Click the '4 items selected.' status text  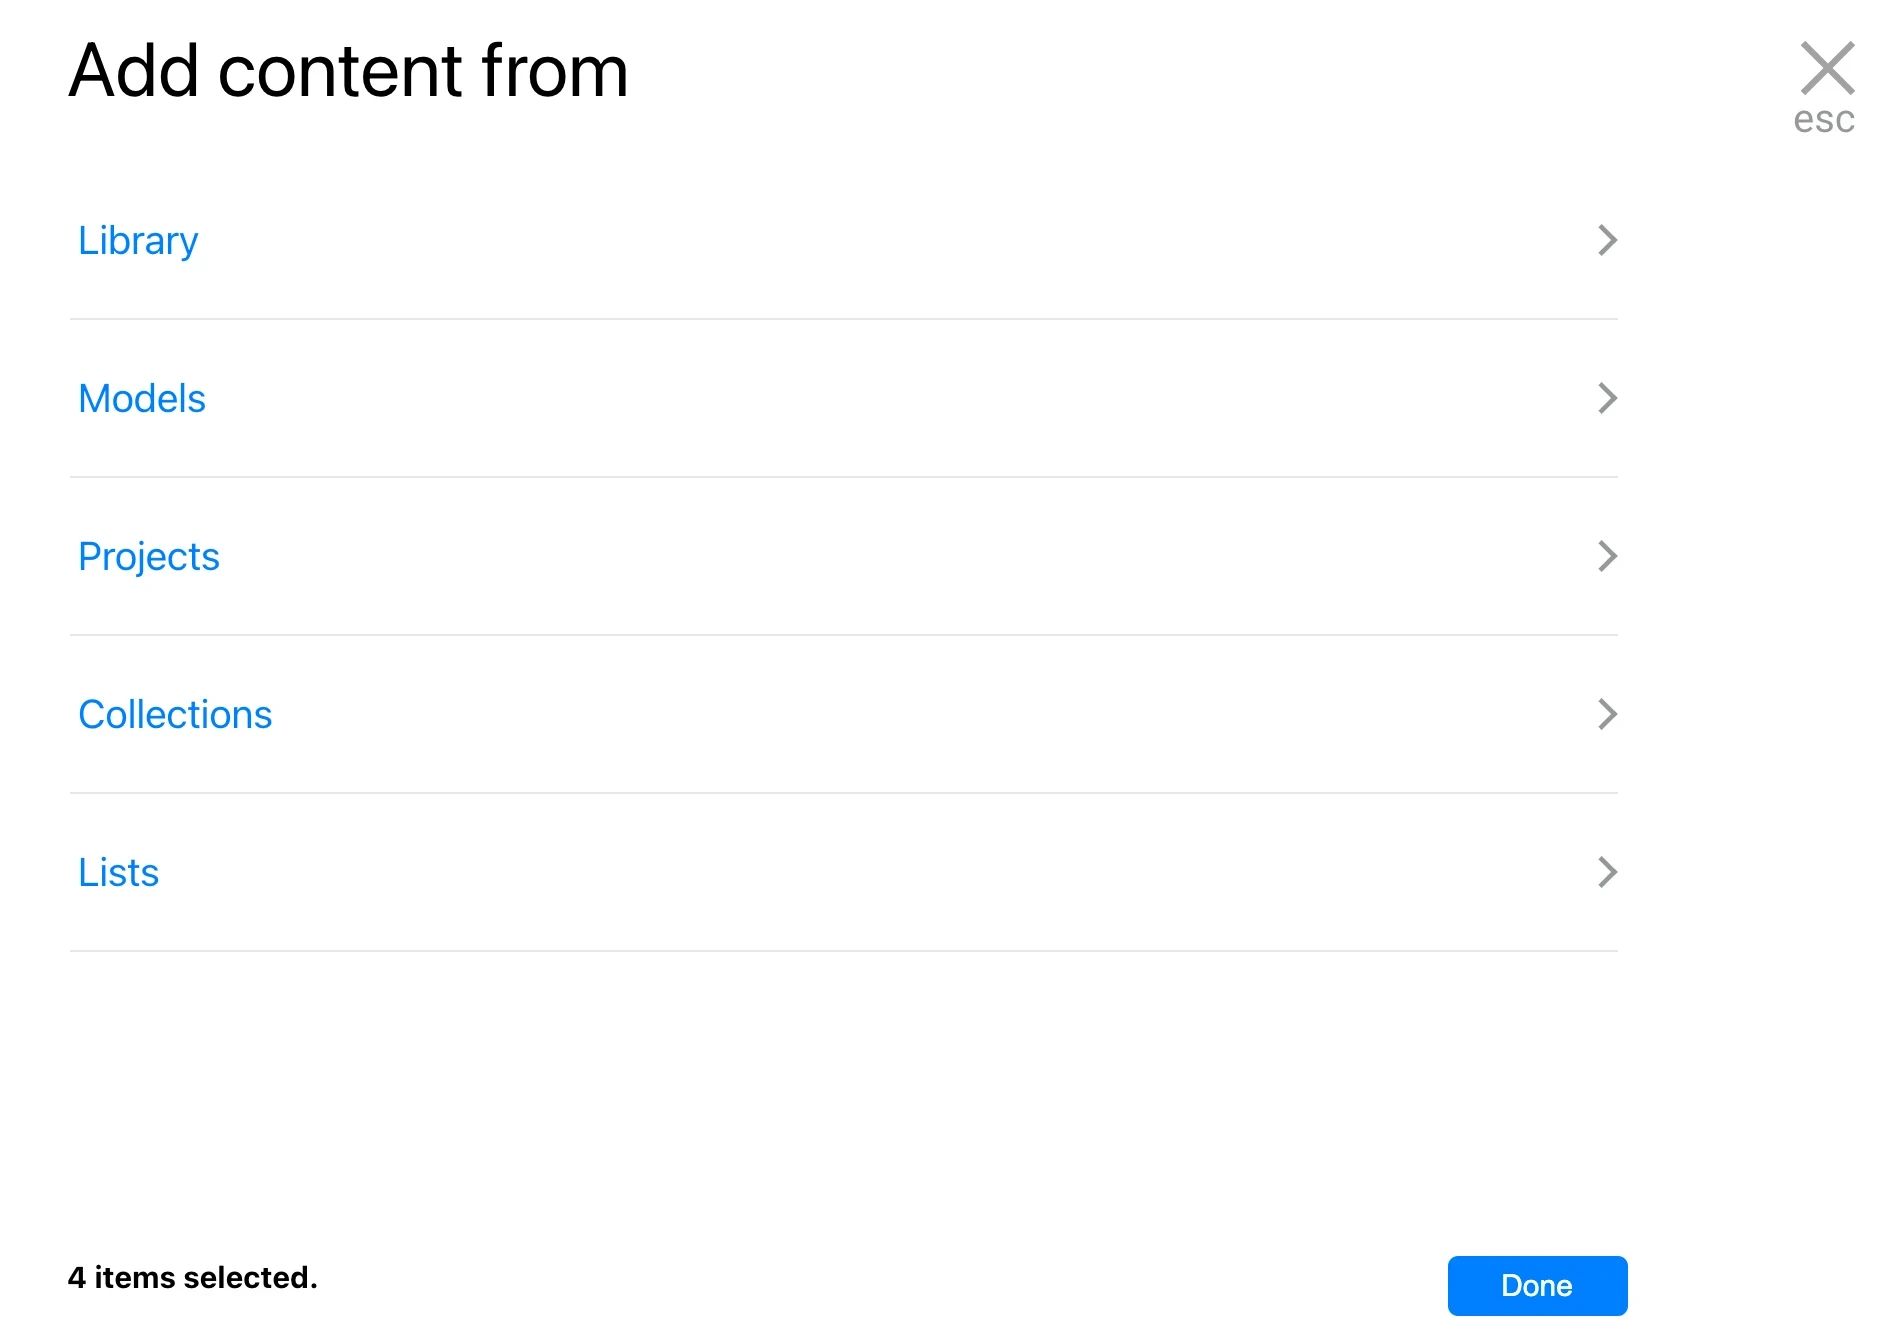pos(192,1278)
